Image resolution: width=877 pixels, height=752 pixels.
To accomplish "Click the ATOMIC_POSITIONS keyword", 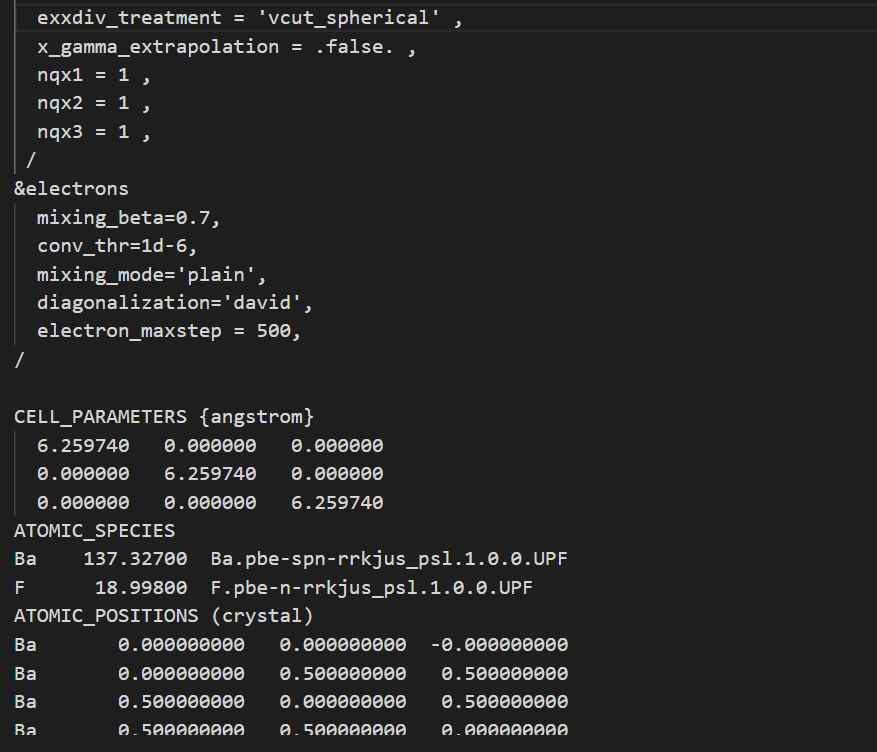I will click(x=105, y=615).
